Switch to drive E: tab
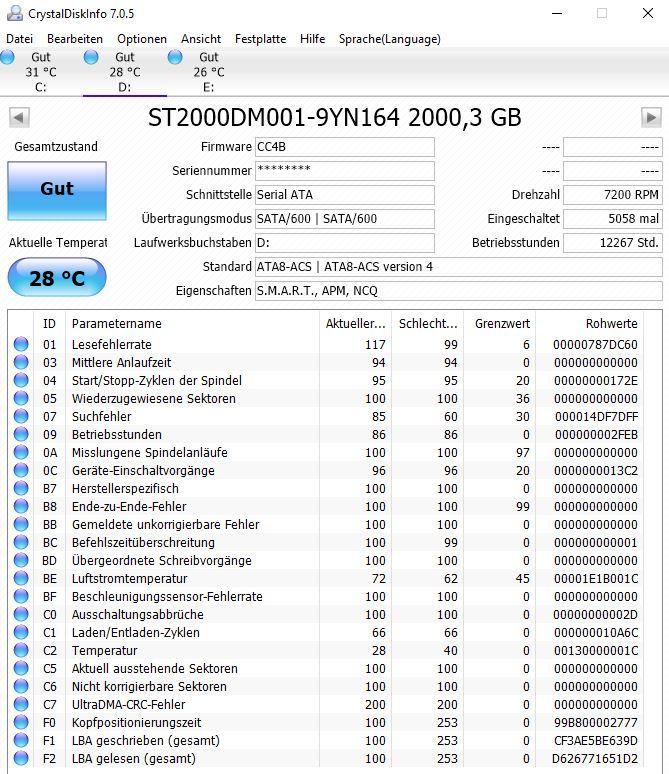Screen dimensions: 669x774 [x=209, y=72]
